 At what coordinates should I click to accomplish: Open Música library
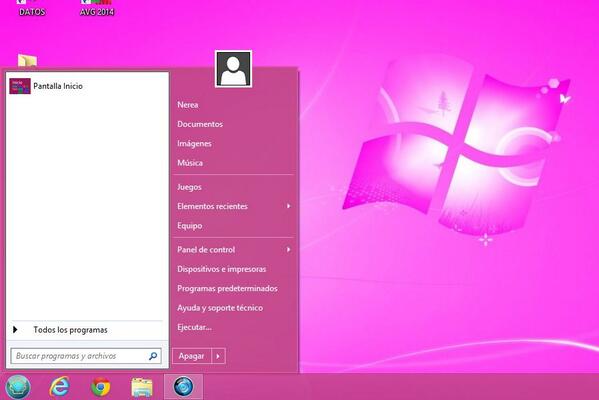click(x=190, y=163)
